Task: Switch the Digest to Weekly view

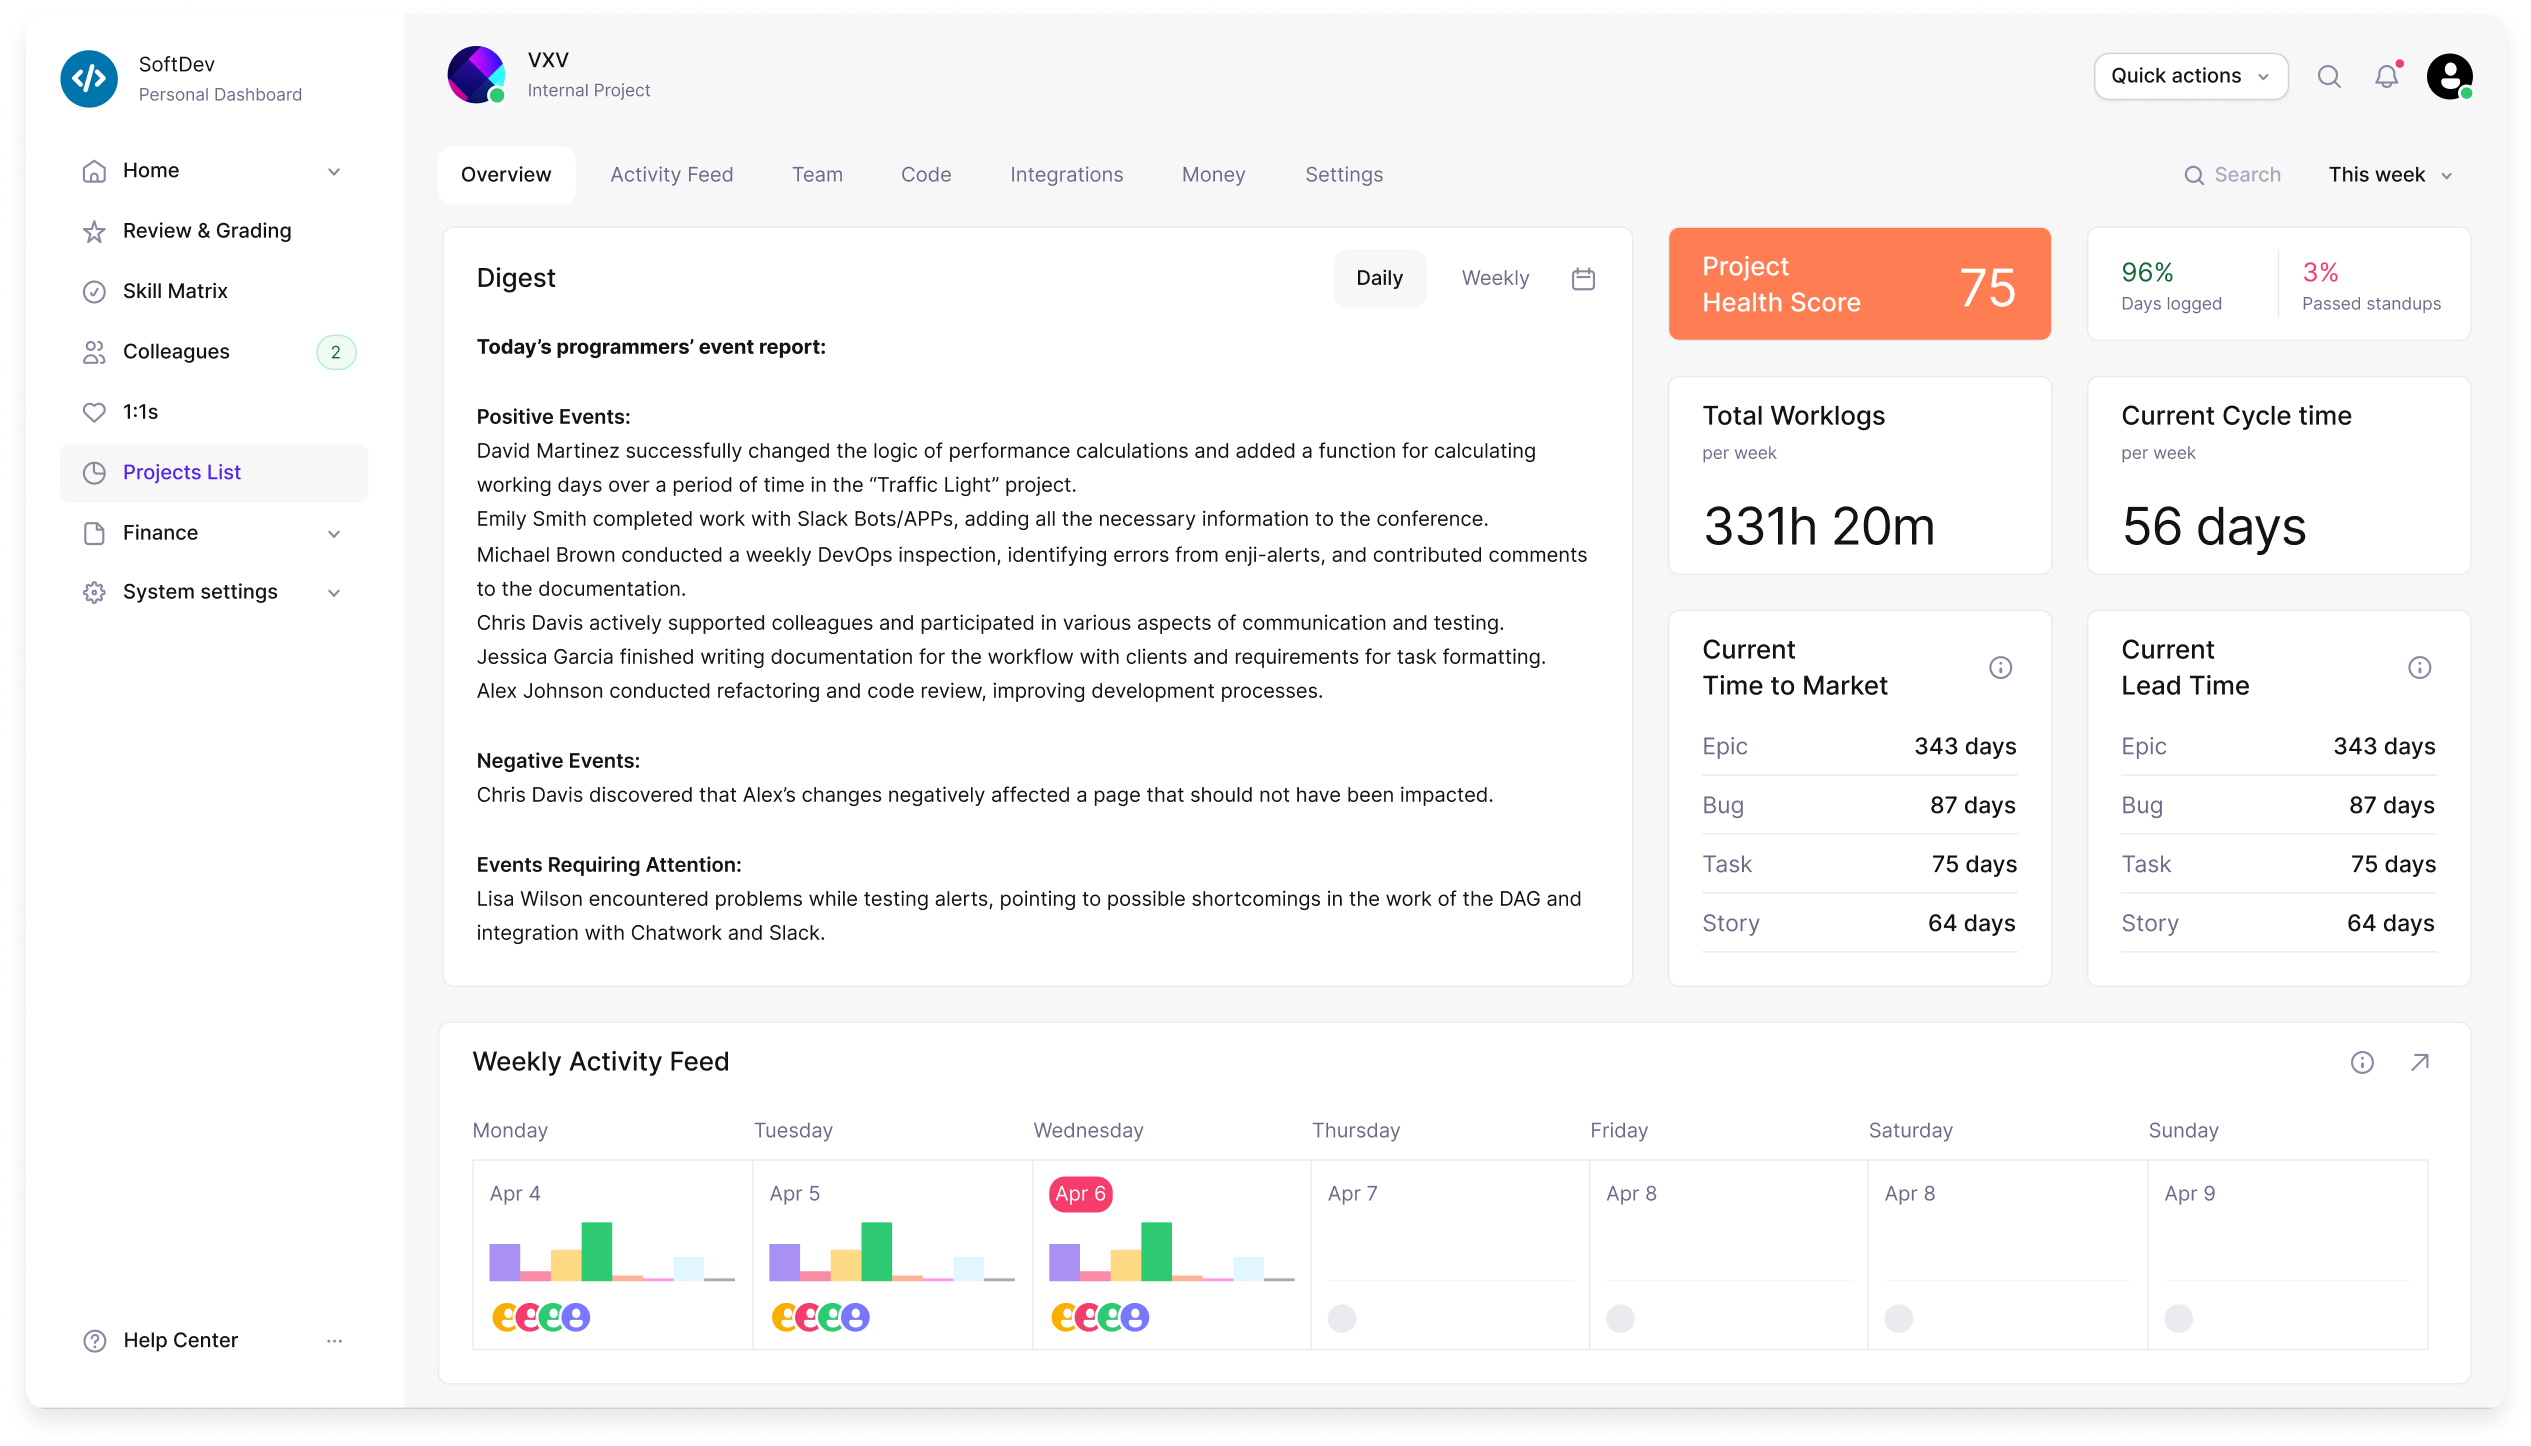Action: [x=1495, y=278]
